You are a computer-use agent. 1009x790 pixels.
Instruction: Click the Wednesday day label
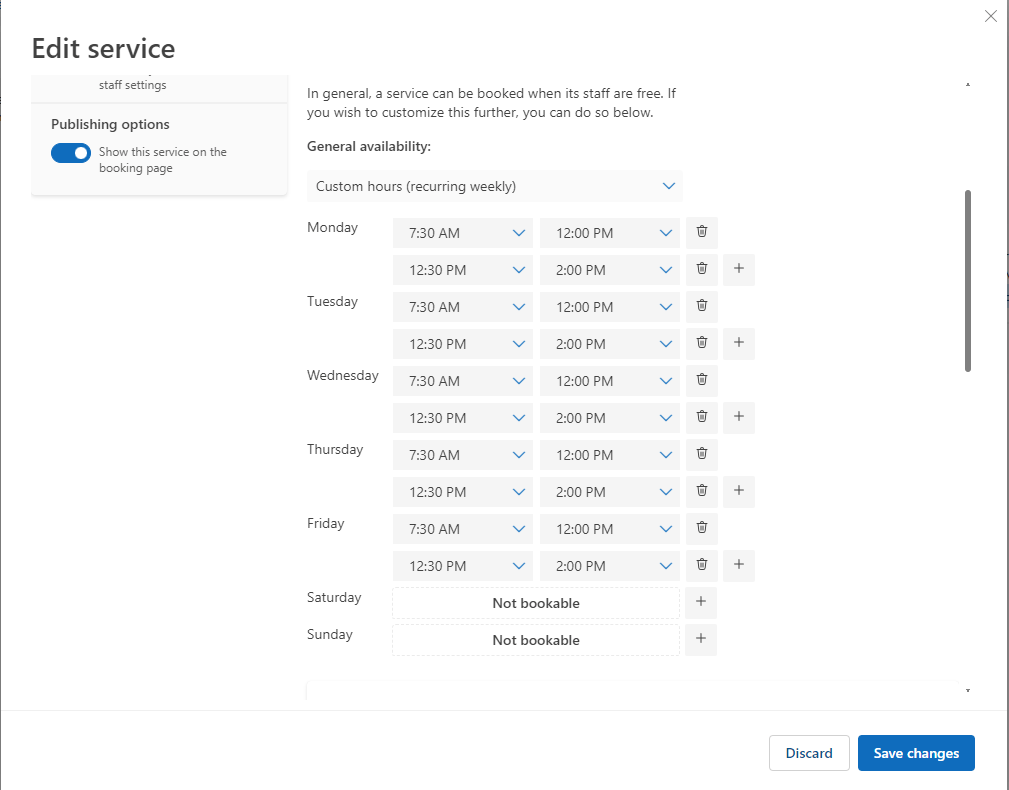[342, 375]
